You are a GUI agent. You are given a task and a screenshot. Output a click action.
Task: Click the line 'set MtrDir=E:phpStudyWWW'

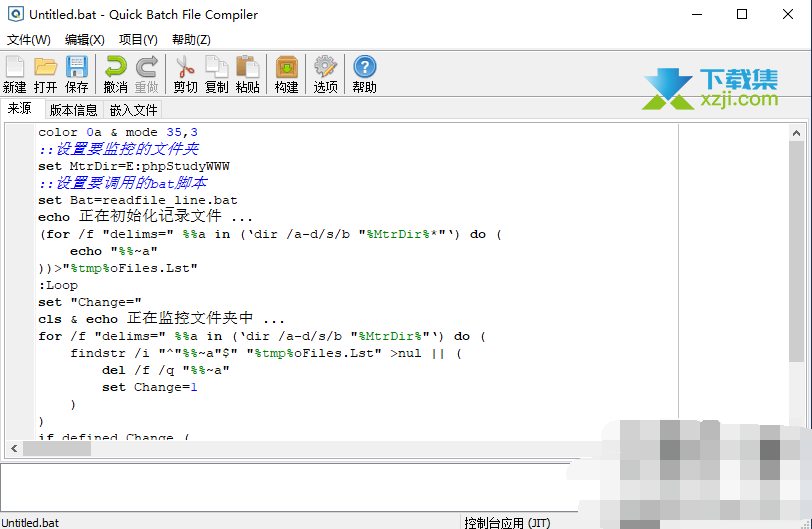pos(134,166)
